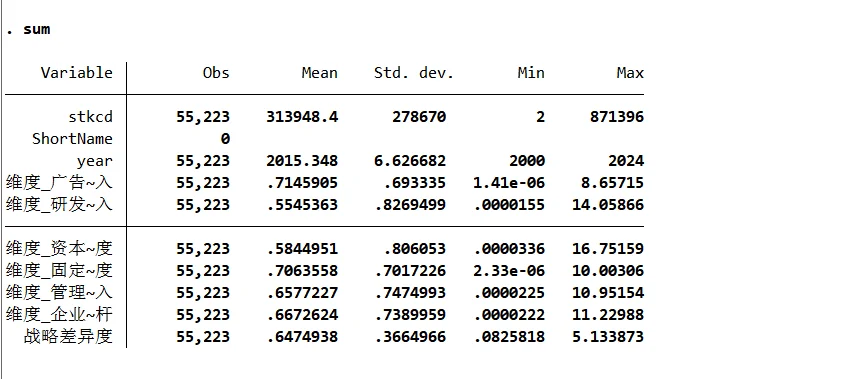The width and height of the screenshot is (865, 379).
Task: Select the year mean value 2015.348
Action: click(302, 161)
